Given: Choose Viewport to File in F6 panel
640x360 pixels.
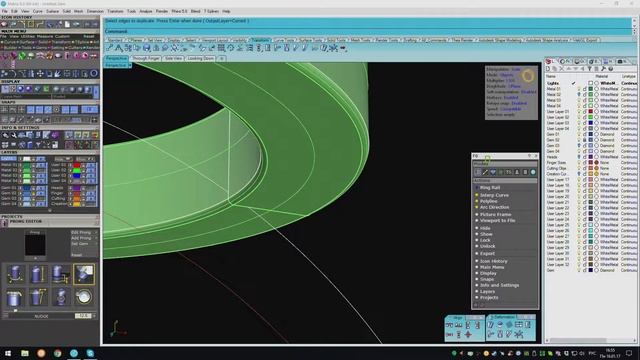Looking at the screenshot, I should click(x=497, y=220).
